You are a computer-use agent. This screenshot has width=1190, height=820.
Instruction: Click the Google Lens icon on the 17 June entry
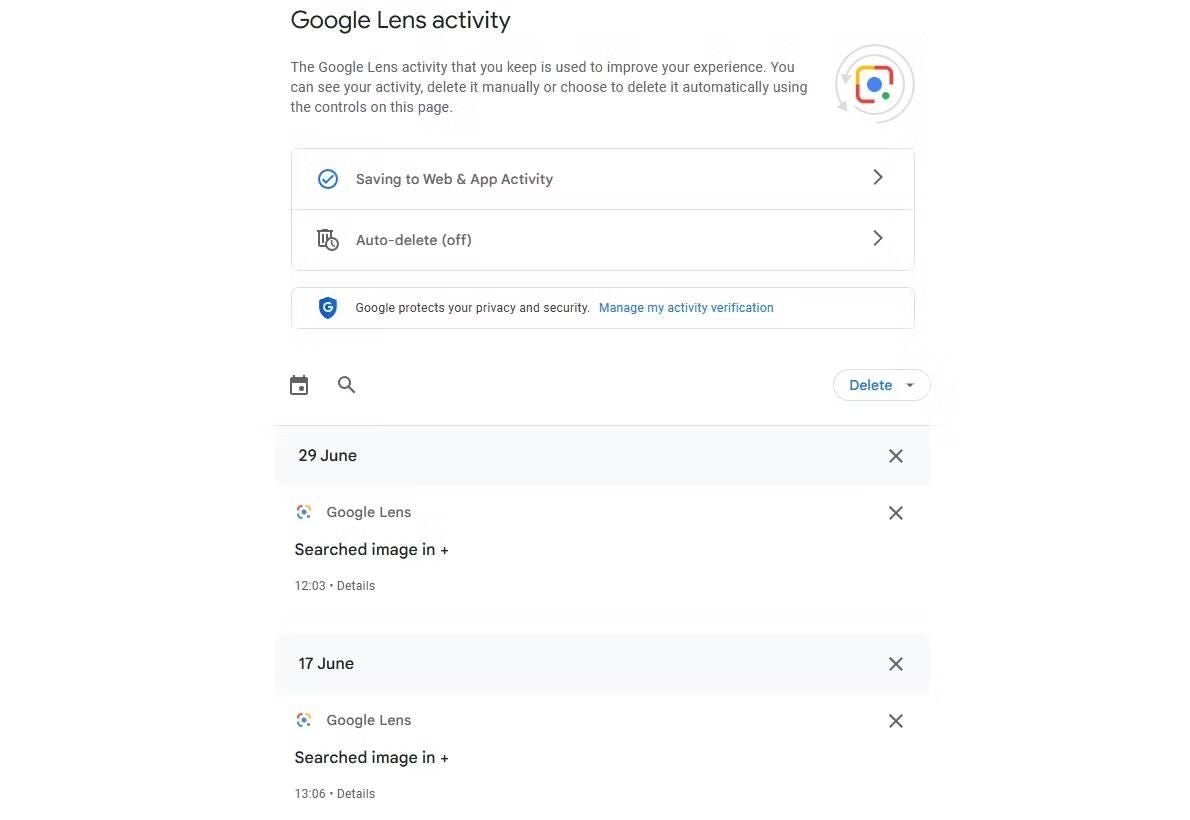coord(303,719)
